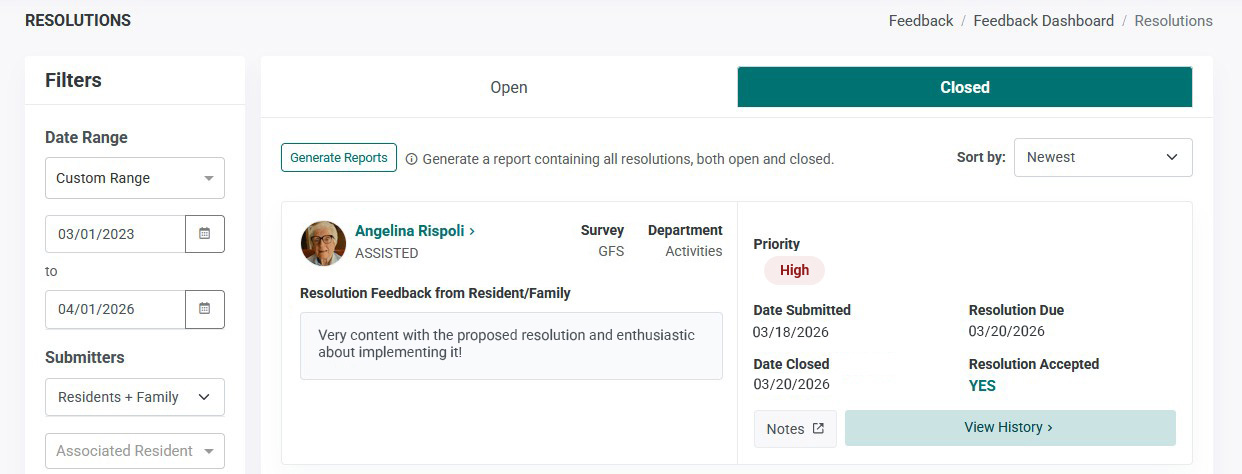
Task: Open the Associated Resident dropdown
Action: (x=135, y=451)
